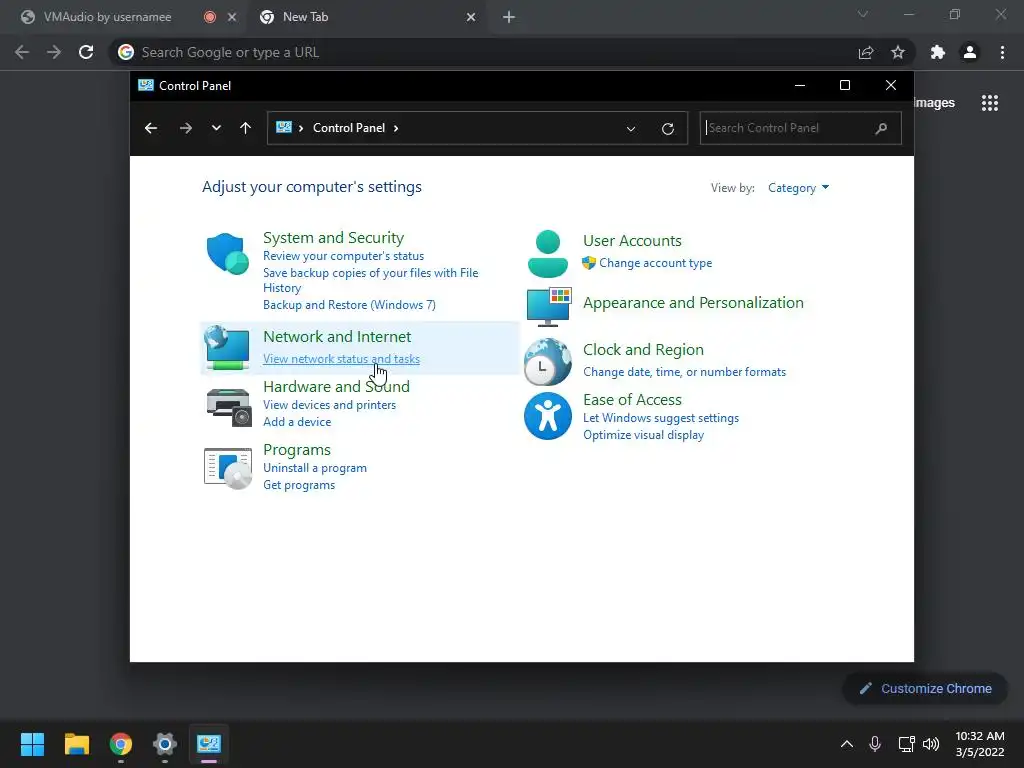
Task: Open Change date, time, or number formats
Action: click(x=684, y=372)
